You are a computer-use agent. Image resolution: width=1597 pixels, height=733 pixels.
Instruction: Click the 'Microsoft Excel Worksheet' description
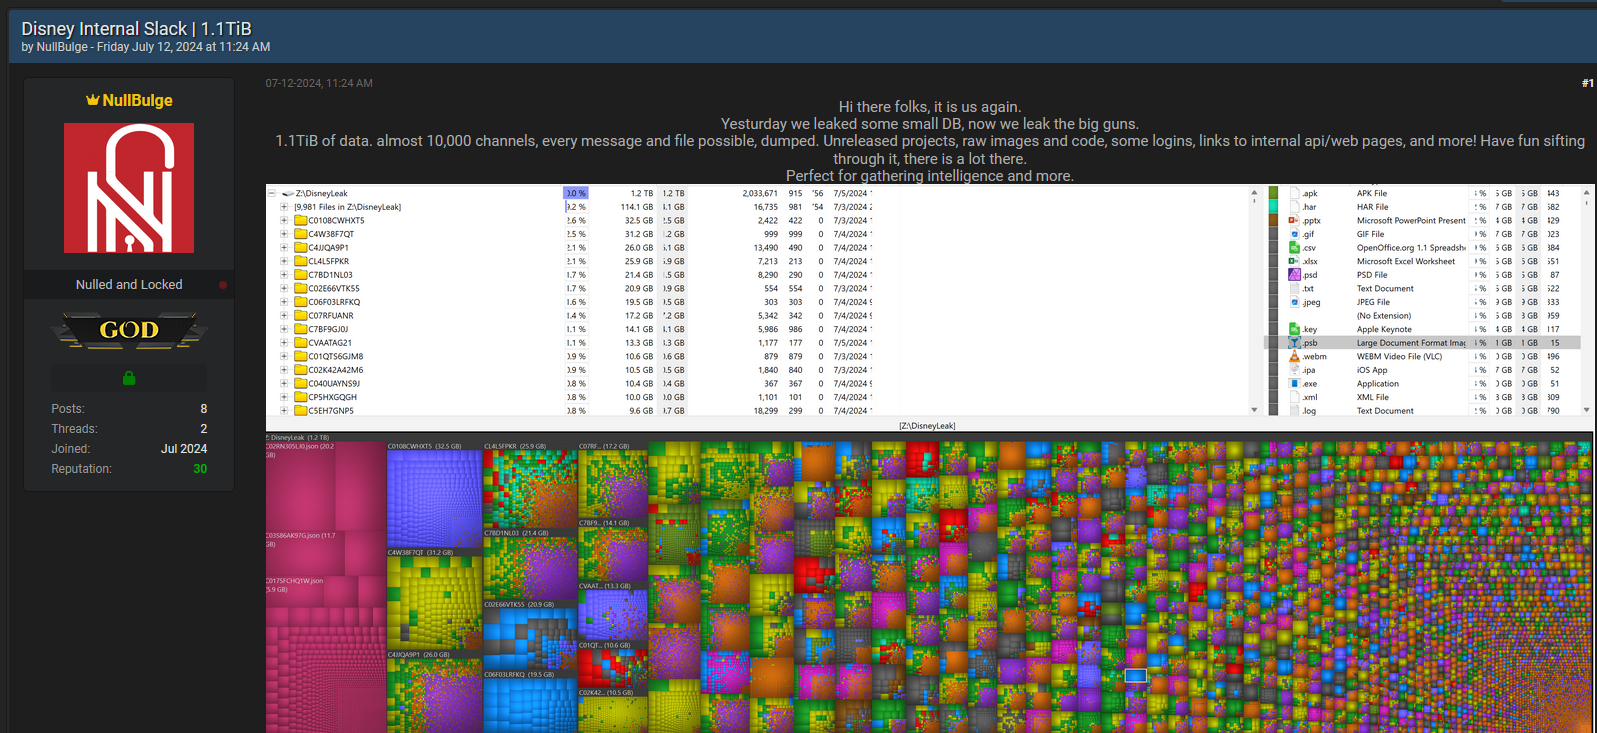pyautogui.click(x=1405, y=261)
